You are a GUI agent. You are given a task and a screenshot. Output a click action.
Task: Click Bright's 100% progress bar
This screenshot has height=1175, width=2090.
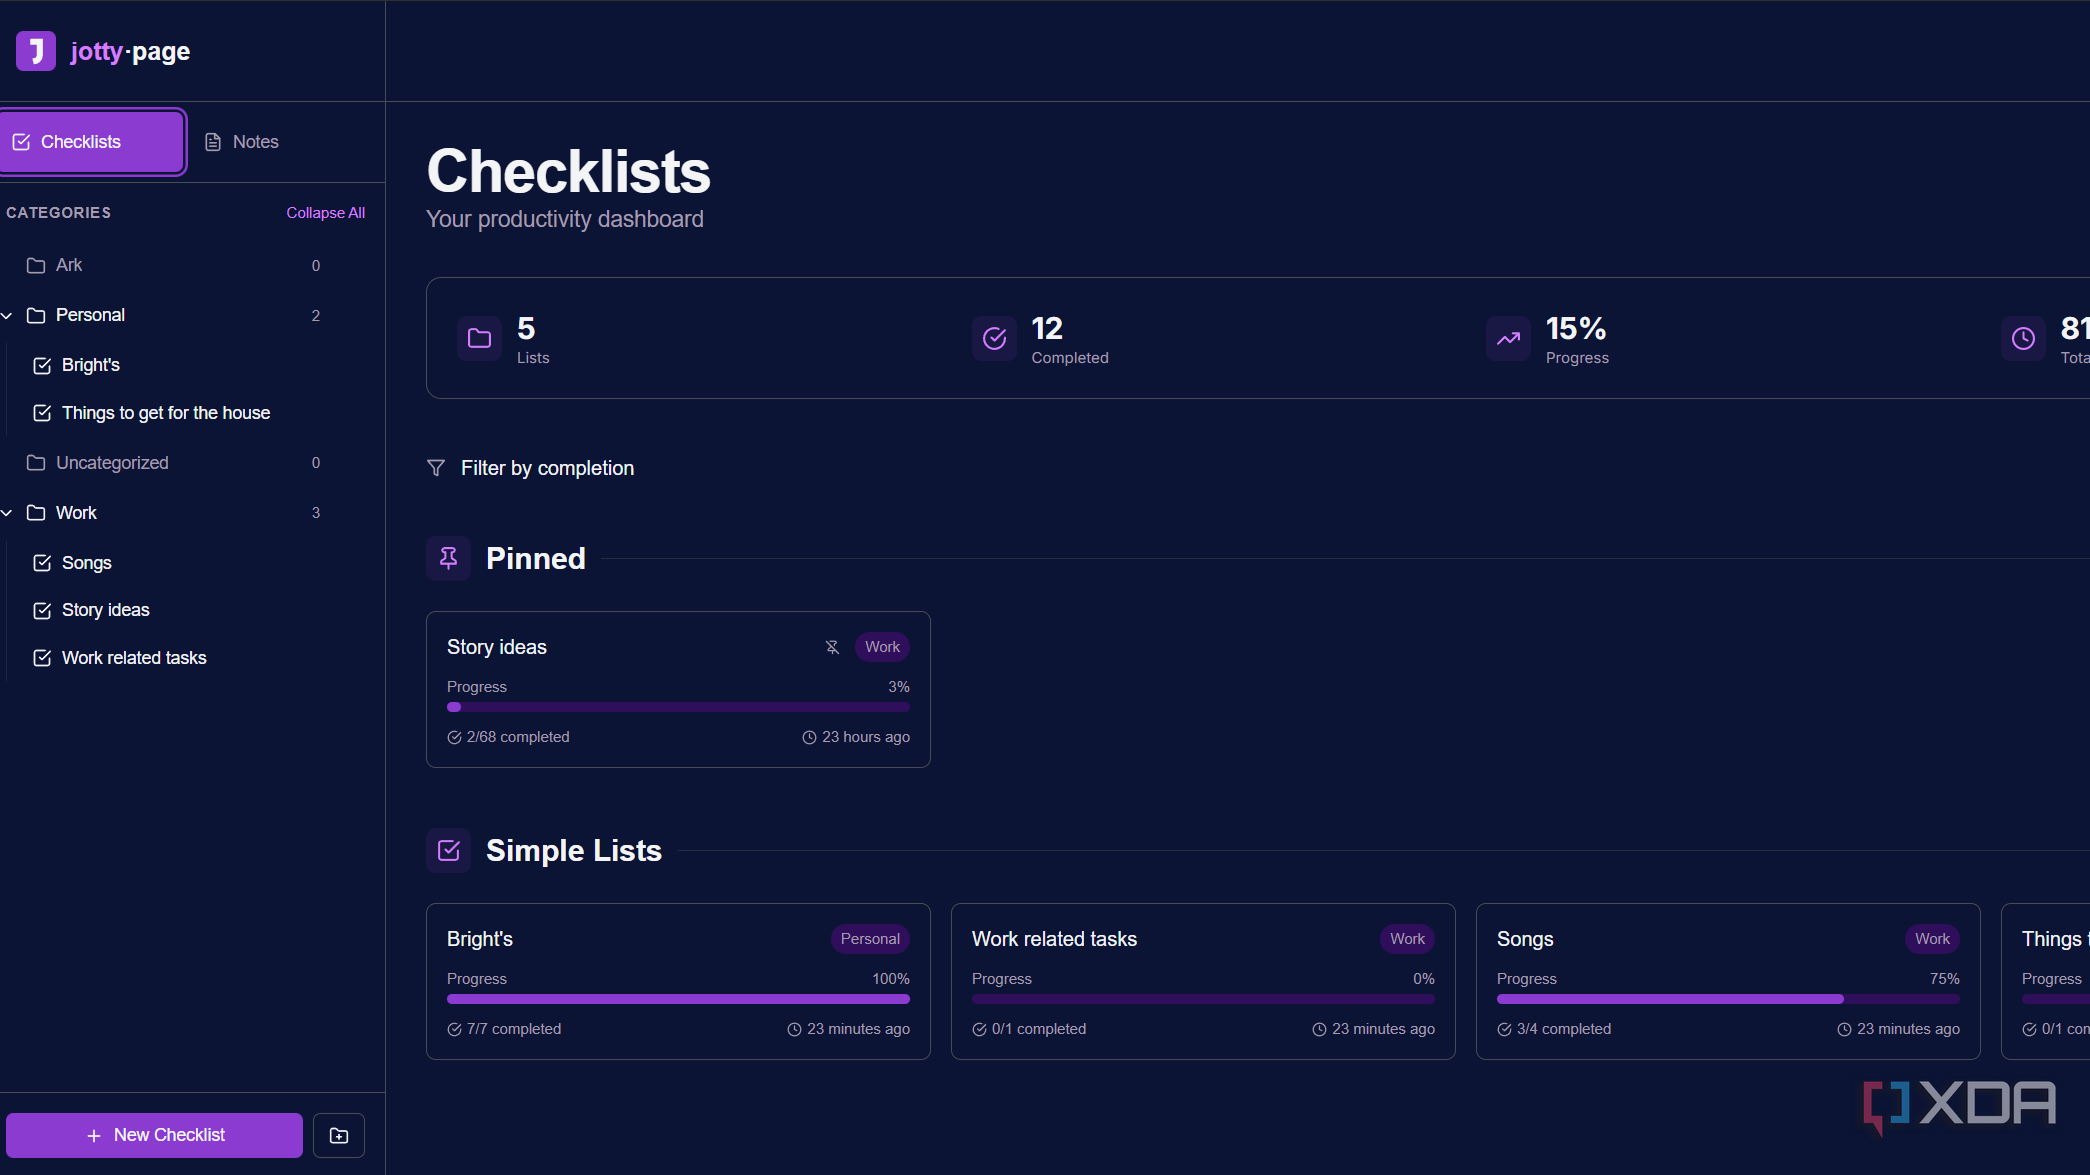(678, 999)
